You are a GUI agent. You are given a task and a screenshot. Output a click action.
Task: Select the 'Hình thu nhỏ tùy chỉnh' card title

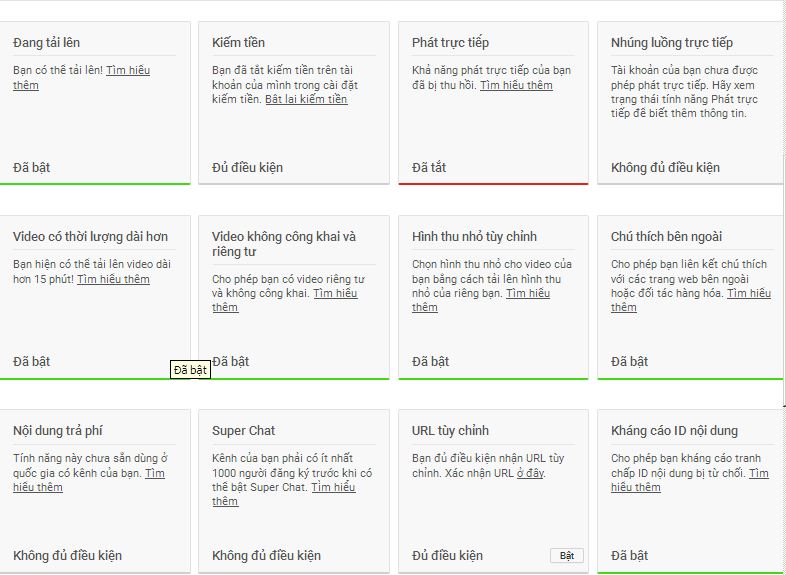474,237
